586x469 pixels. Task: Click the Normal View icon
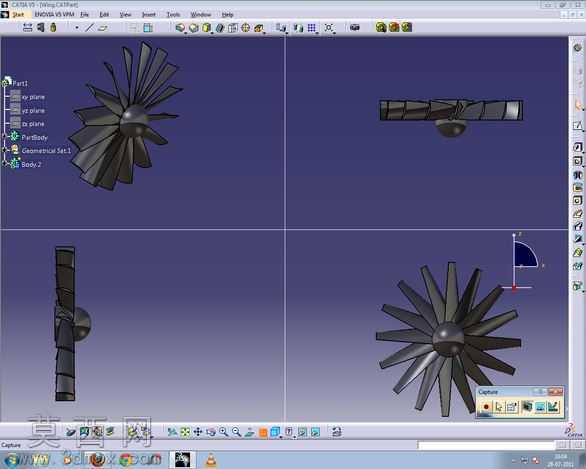(x=249, y=432)
